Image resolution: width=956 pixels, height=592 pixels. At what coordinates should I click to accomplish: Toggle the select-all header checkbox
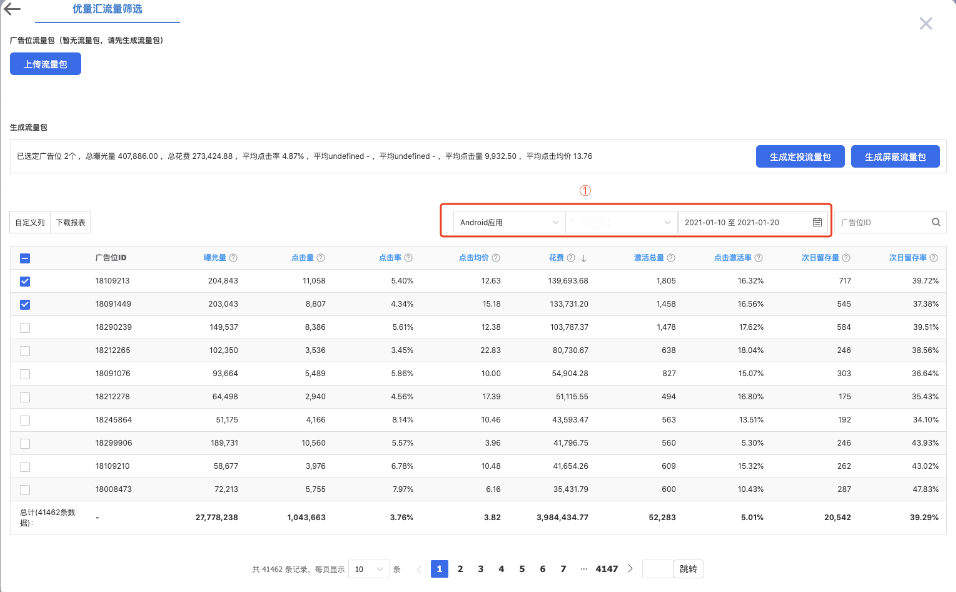click(25, 258)
